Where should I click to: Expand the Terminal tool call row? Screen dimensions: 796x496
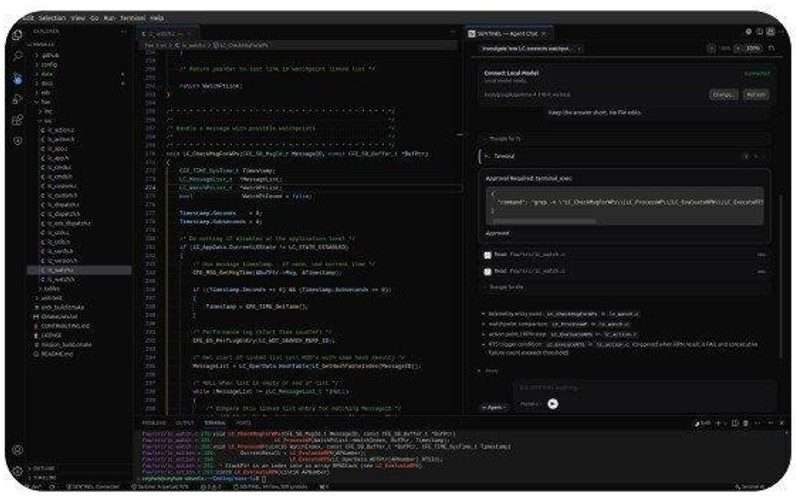(x=624, y=156)
